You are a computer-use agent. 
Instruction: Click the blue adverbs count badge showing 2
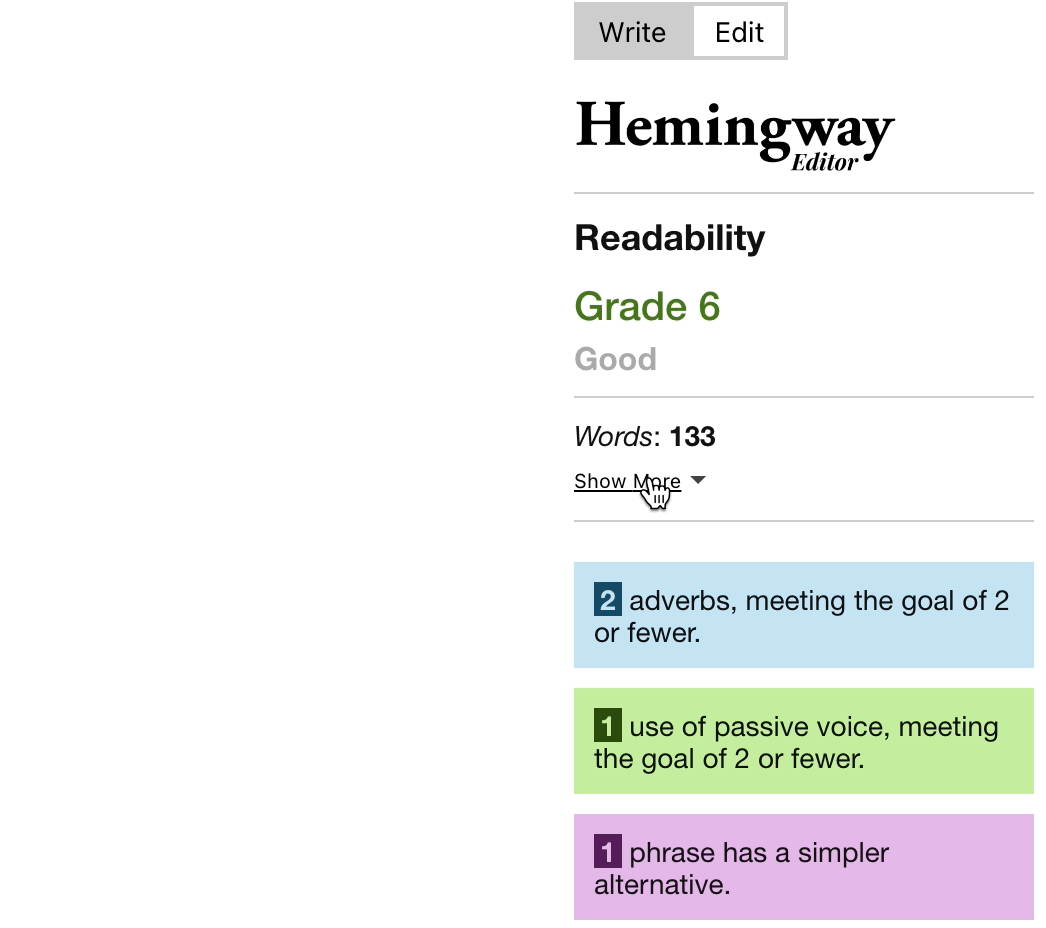click(x=606, y=600)
